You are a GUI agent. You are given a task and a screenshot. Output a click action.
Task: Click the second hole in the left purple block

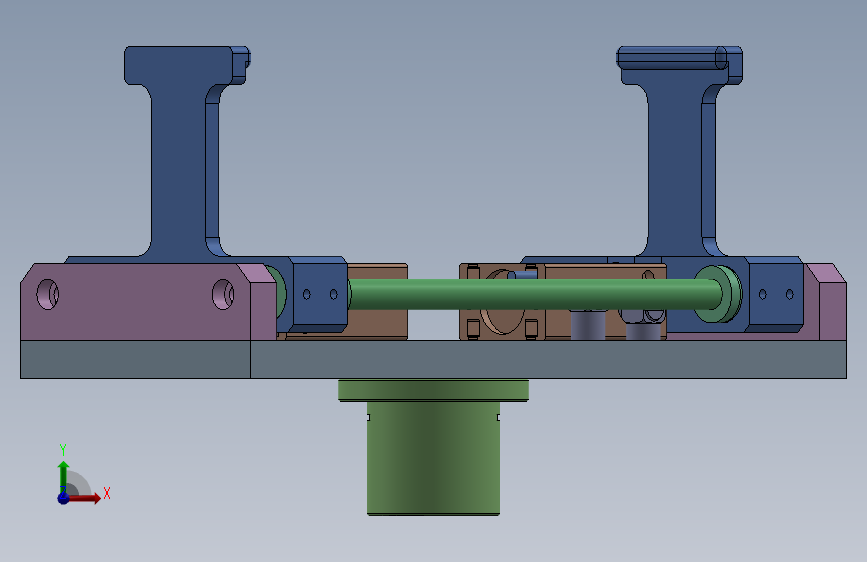[223, 294]
